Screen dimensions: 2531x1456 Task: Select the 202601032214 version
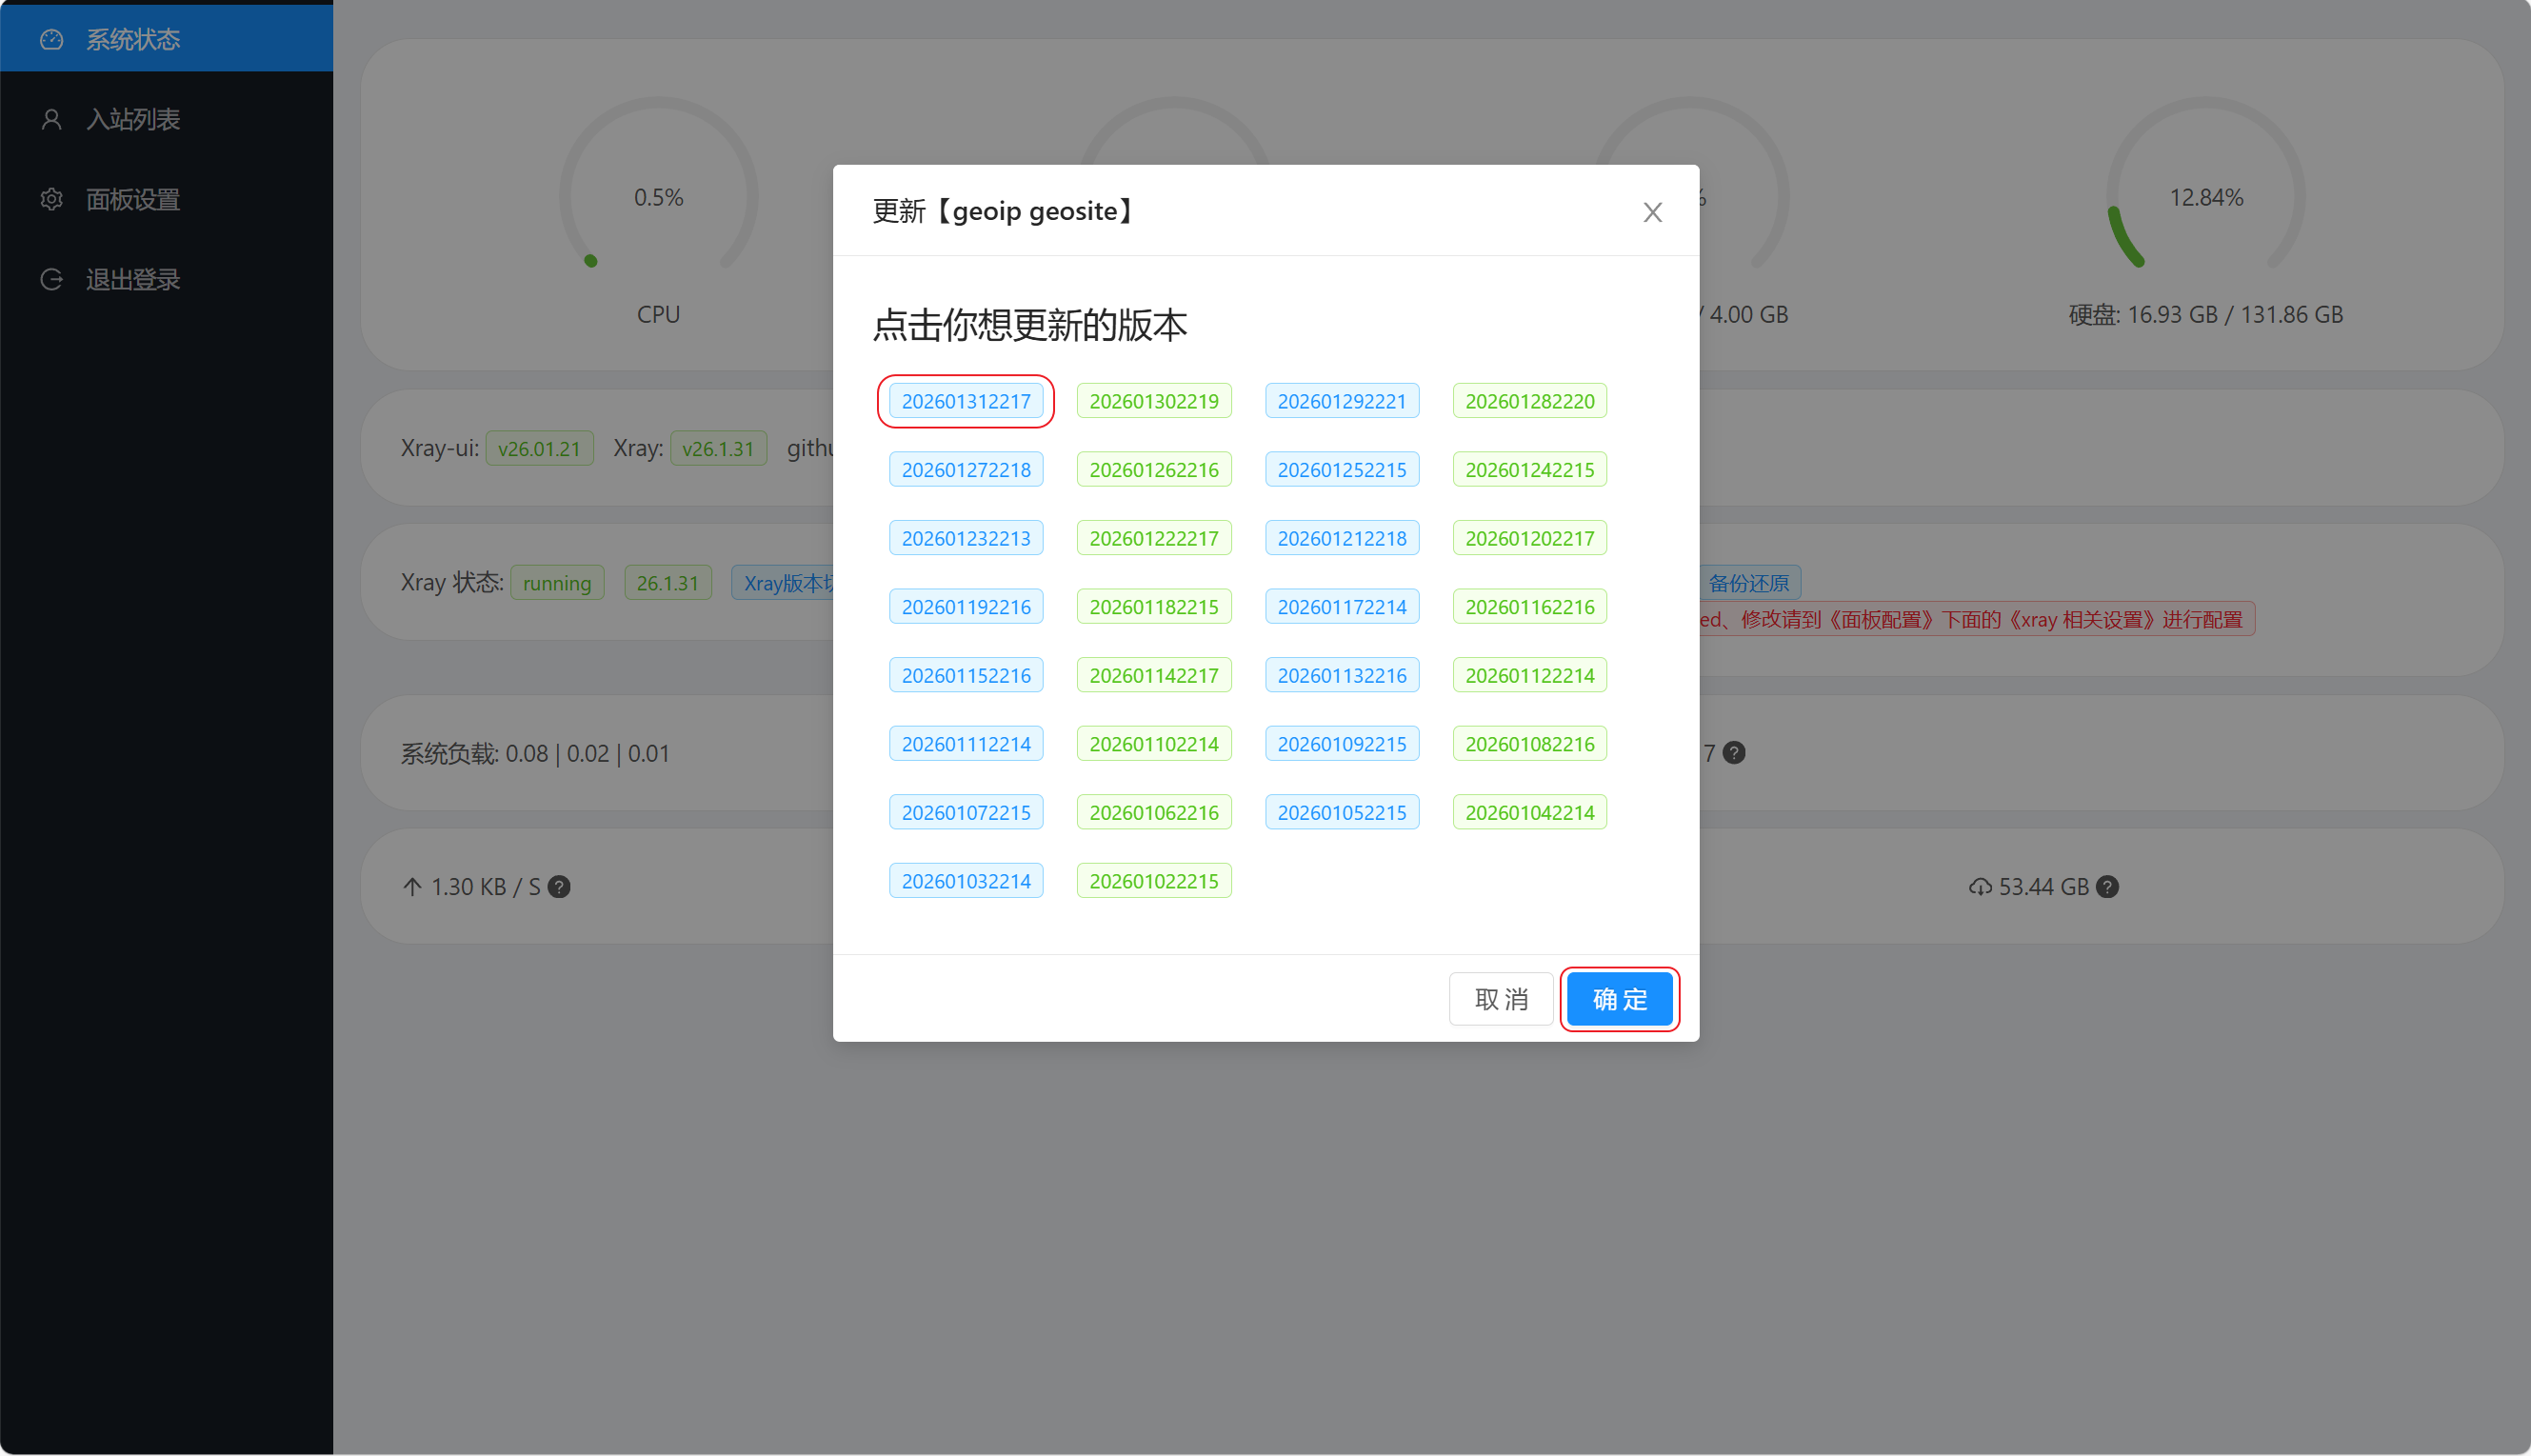(965, 881)
